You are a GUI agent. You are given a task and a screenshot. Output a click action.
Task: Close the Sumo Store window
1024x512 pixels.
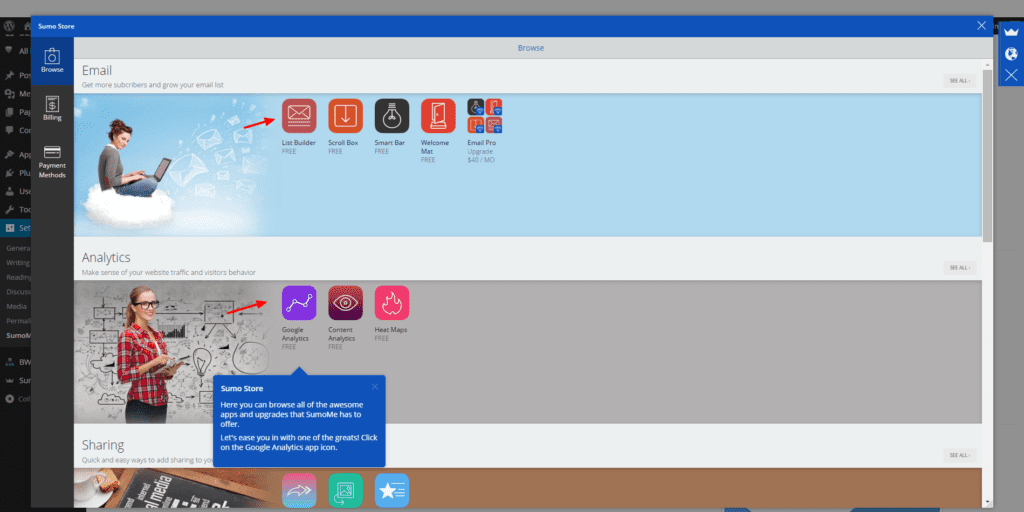pos(982,25)
